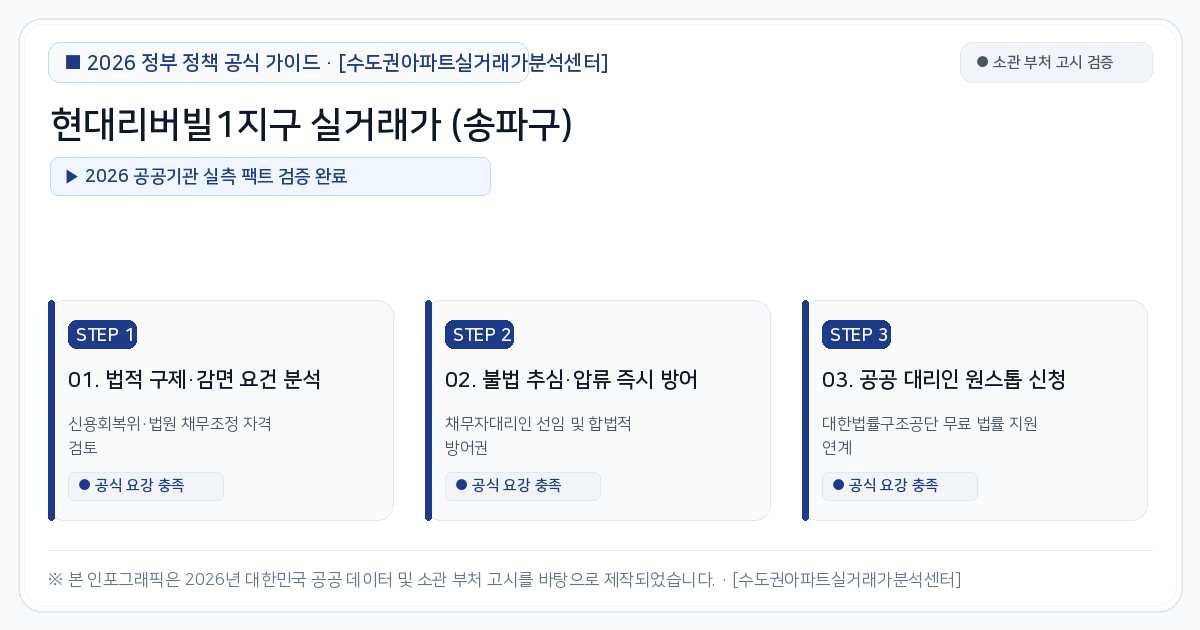Click the blue dot in STEP 1 공식 요강 충족

(84, 485)
